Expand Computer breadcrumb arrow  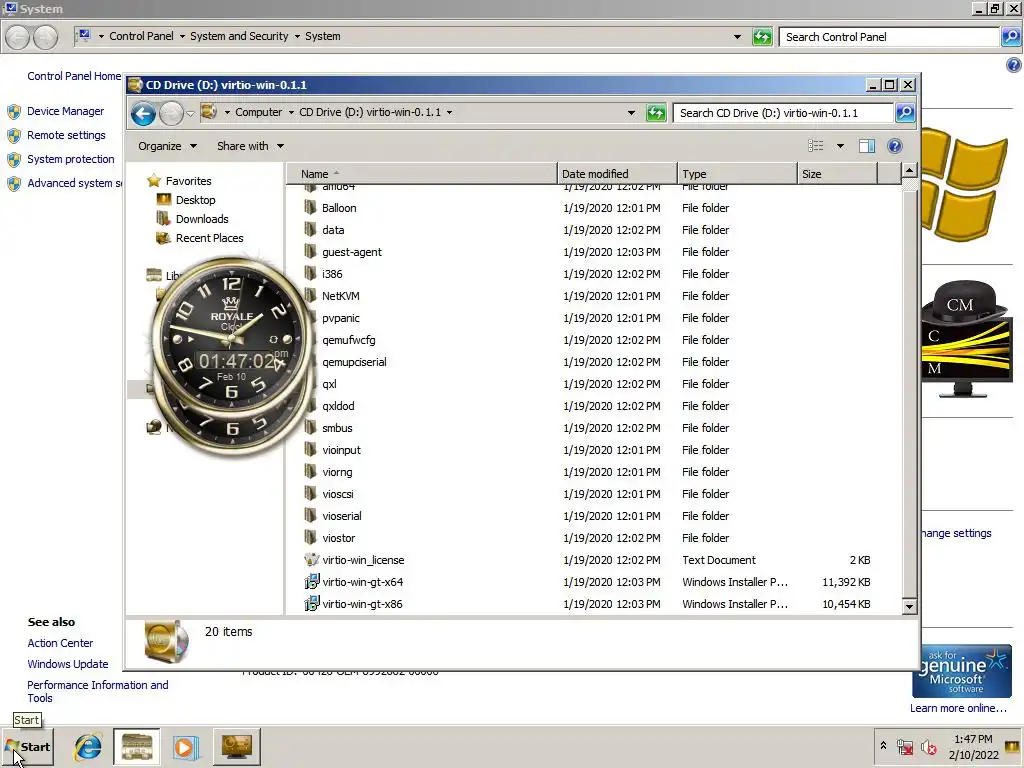pos(291,112)
